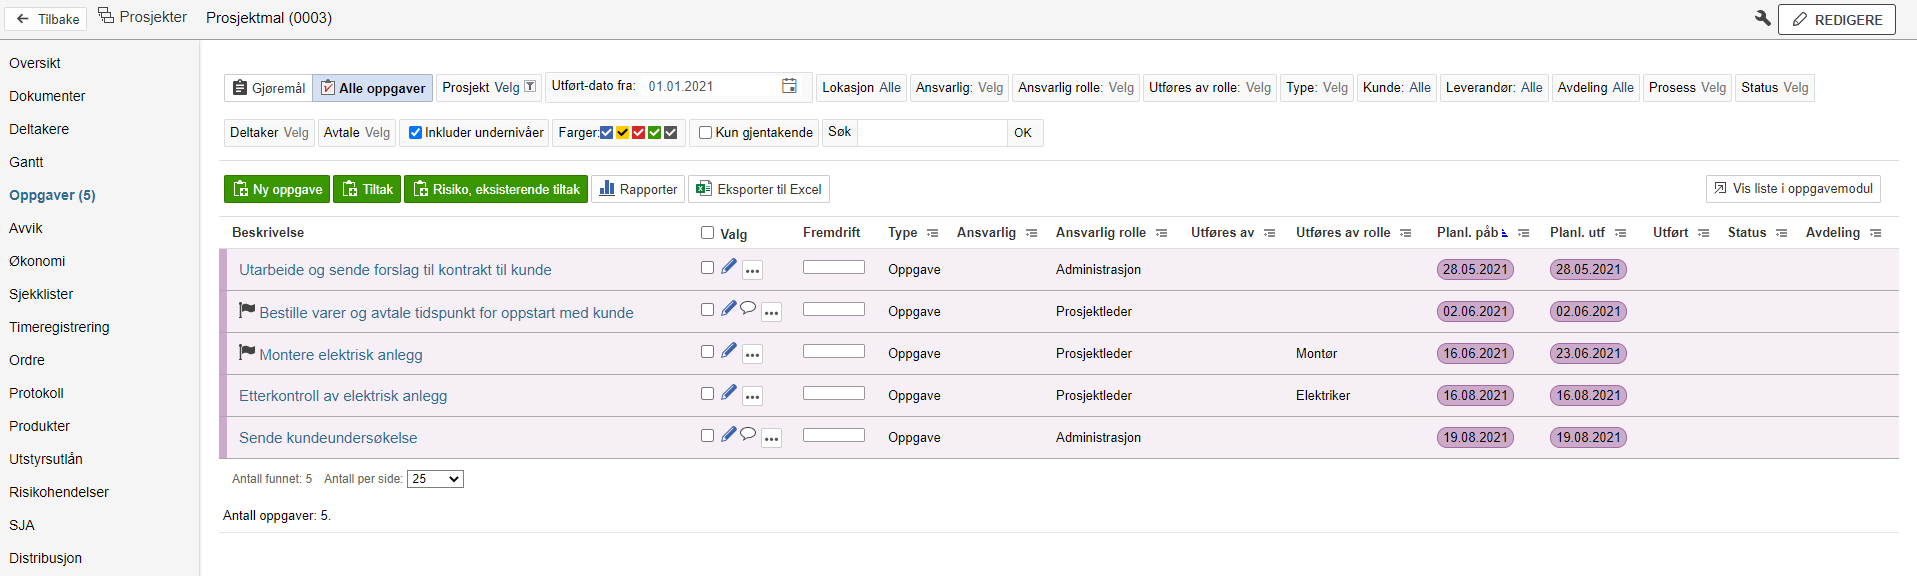
Task: Expand the Antall per side dropdown
Action: coord(435,479)
